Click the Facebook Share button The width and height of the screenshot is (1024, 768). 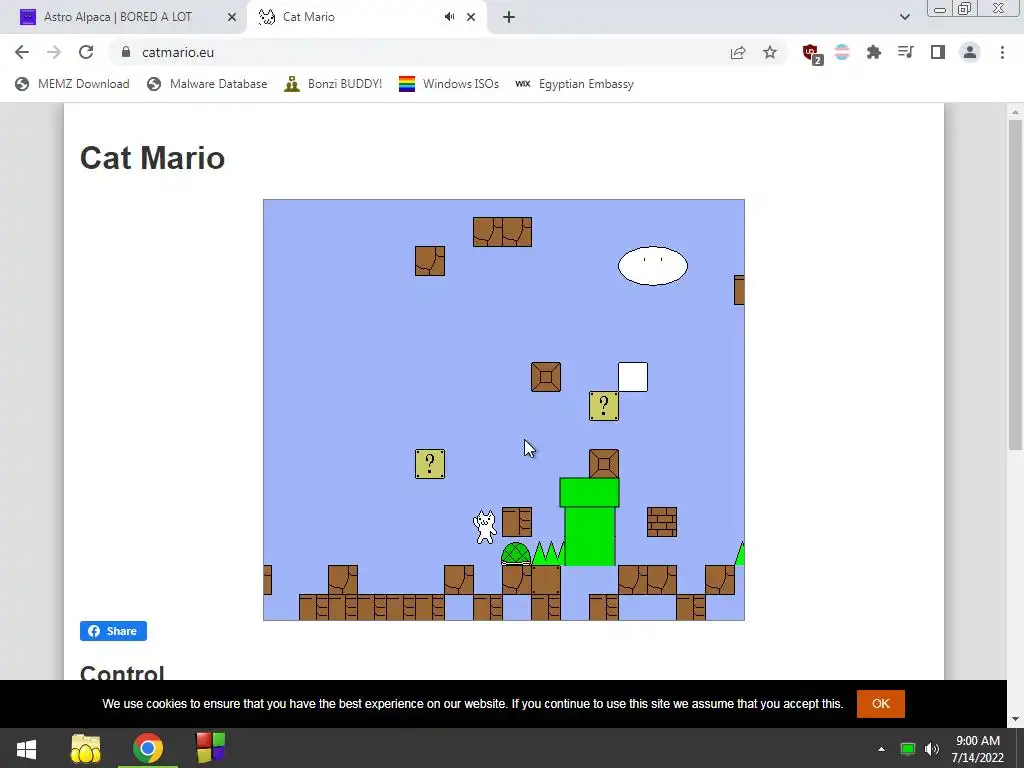[113, 631]
